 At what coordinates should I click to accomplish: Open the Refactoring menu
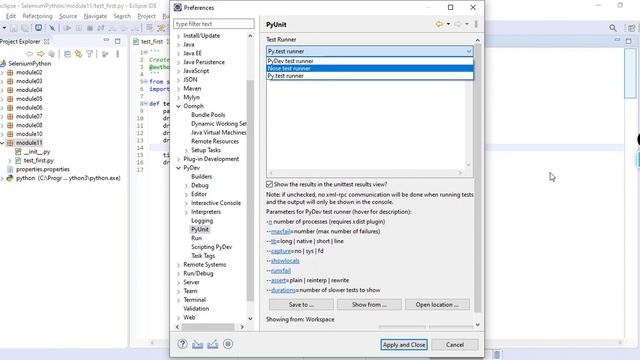pyautogui.click(x=38, y=16)
